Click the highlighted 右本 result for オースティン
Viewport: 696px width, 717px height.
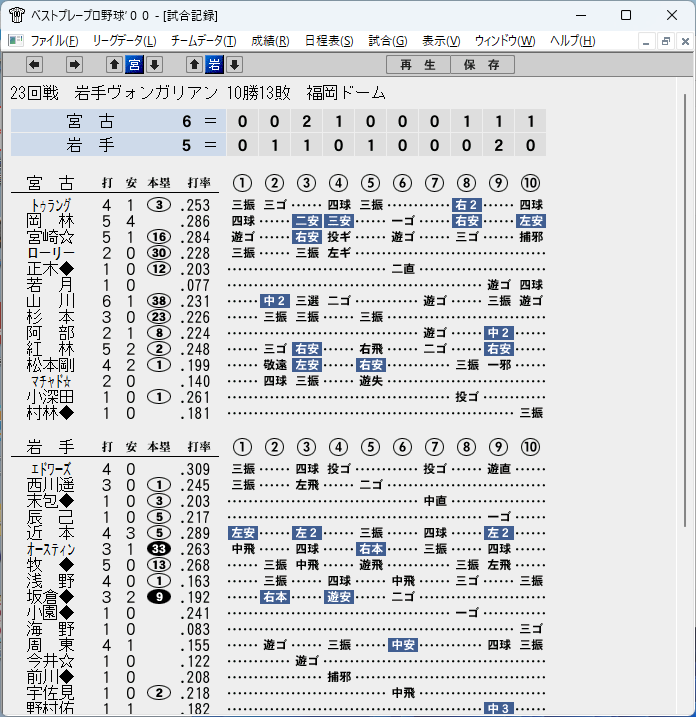371,549
